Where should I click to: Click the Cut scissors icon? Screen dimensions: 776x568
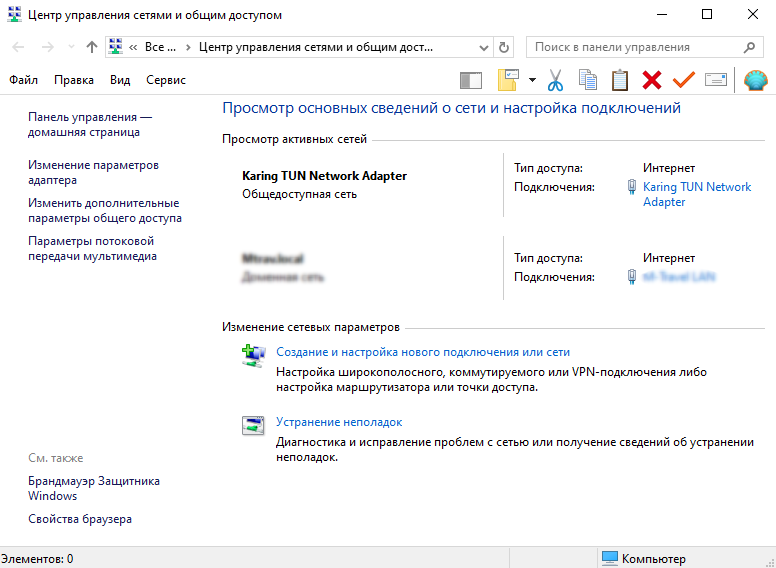[556, 80]
